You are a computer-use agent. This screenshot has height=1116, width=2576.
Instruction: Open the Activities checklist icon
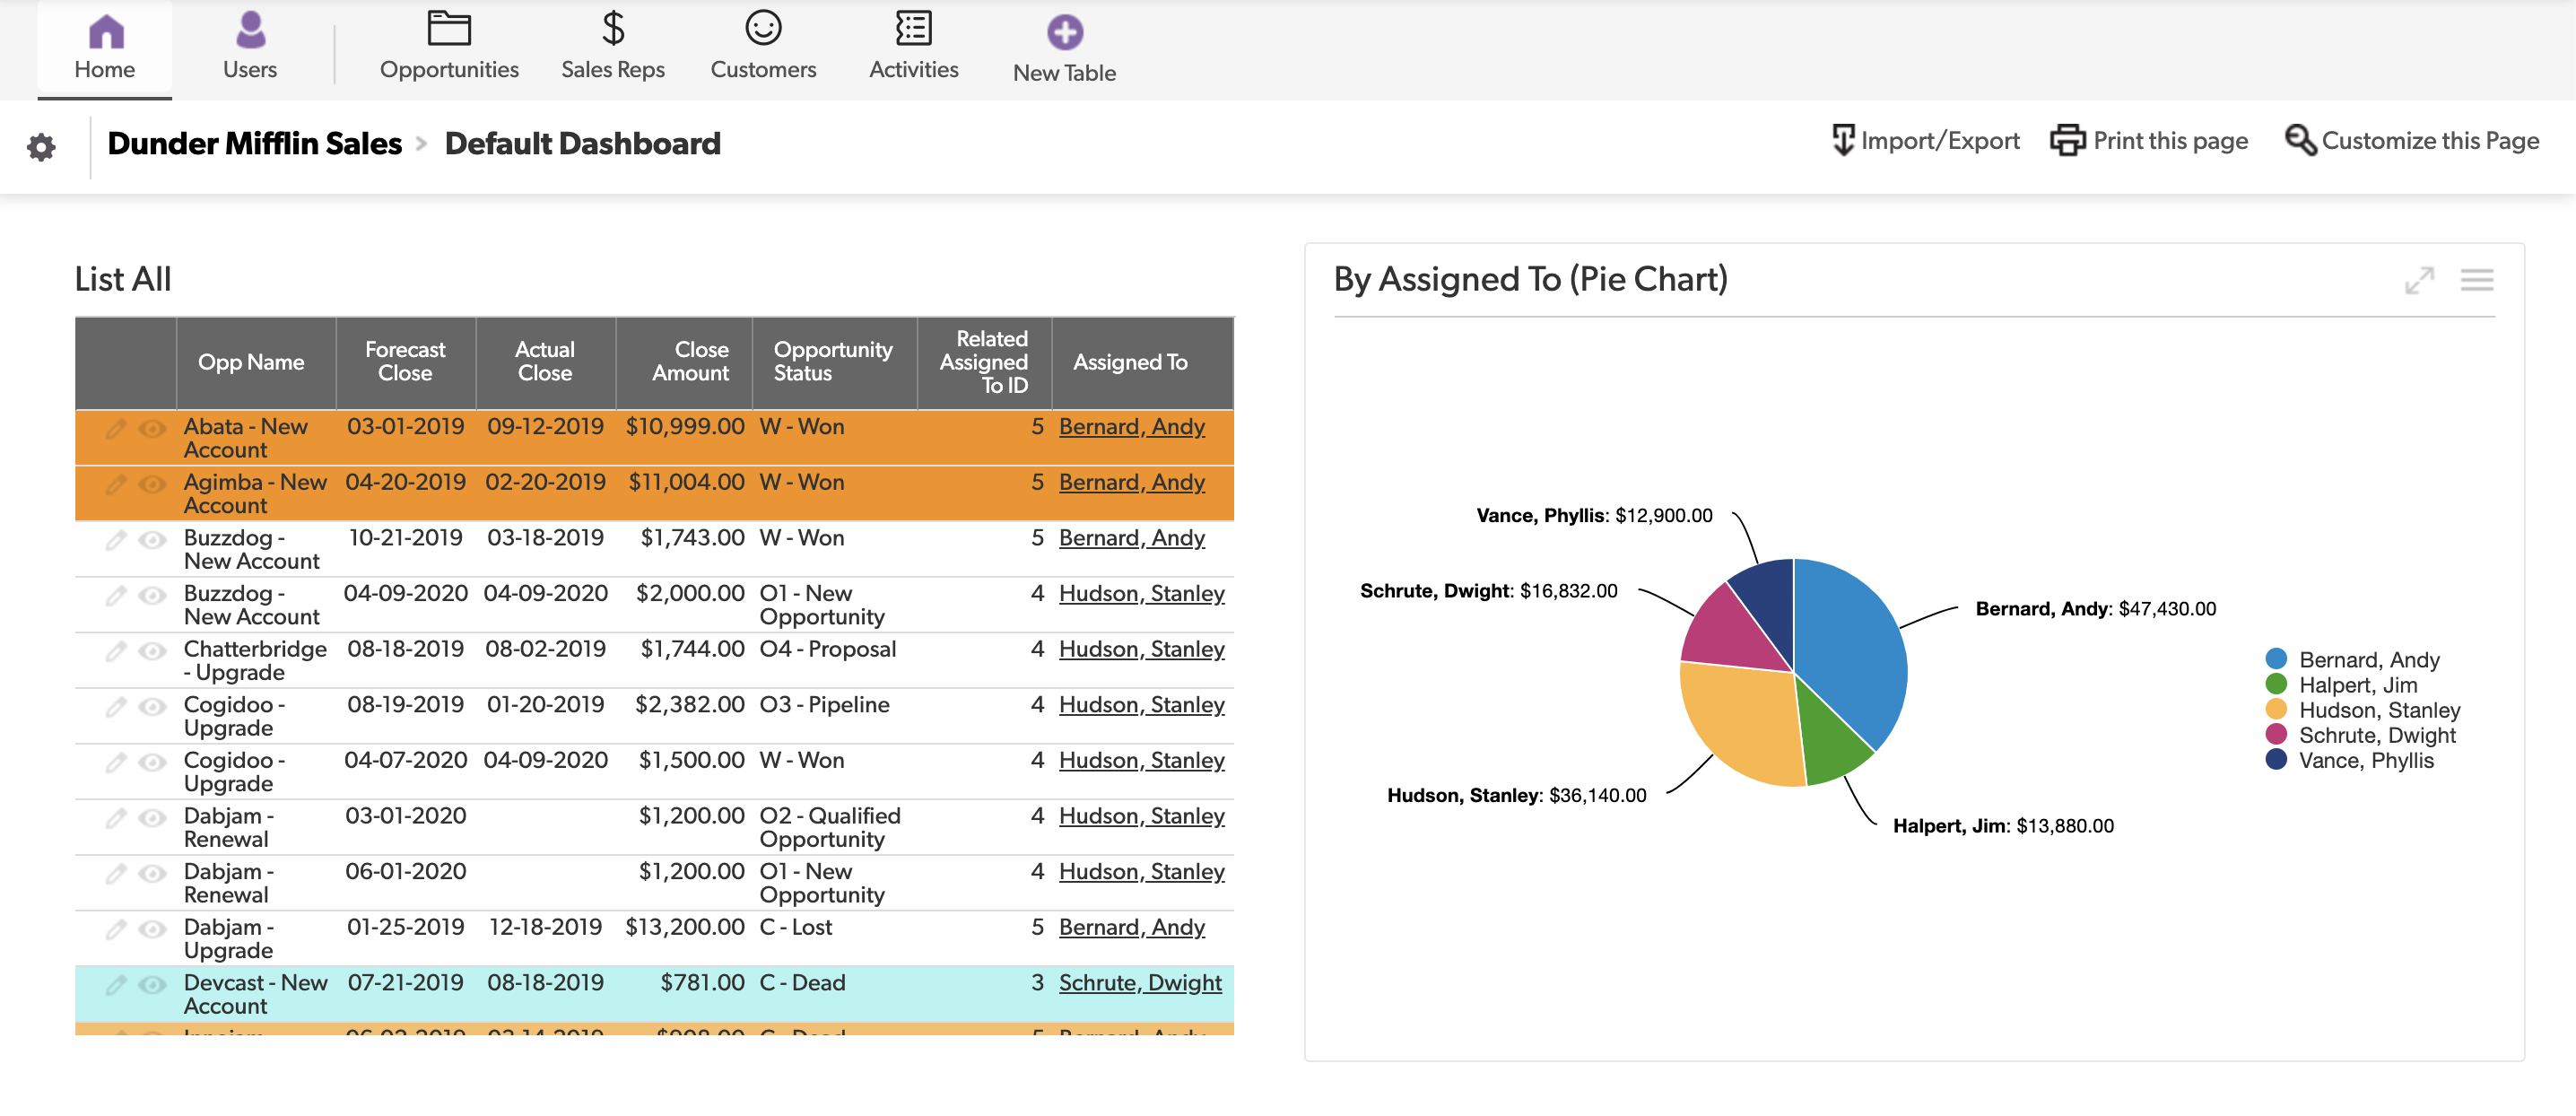[x=913, y=28]
